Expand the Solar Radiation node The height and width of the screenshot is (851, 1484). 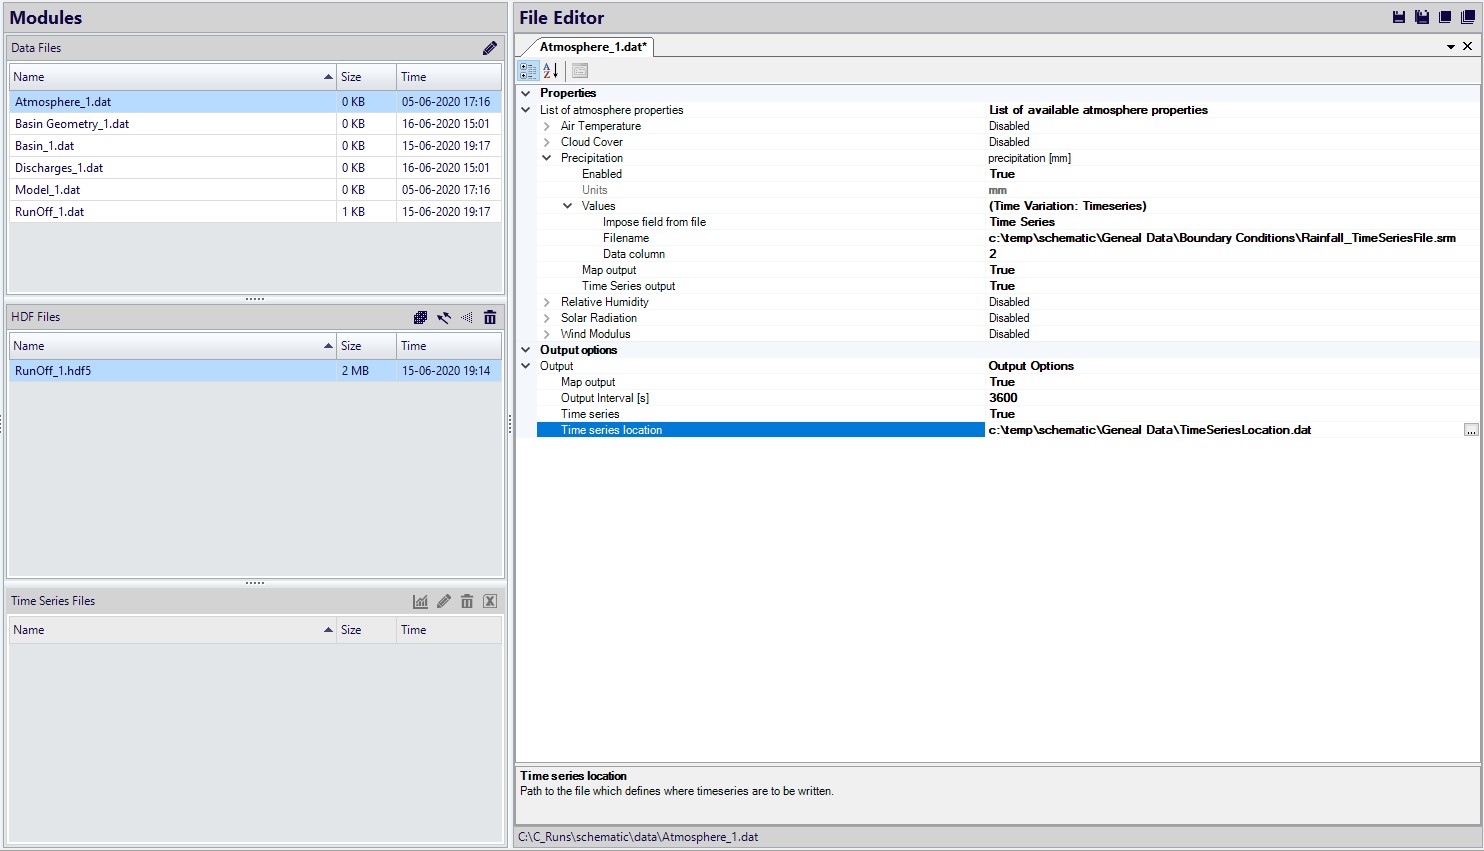[x=547, y=318]
